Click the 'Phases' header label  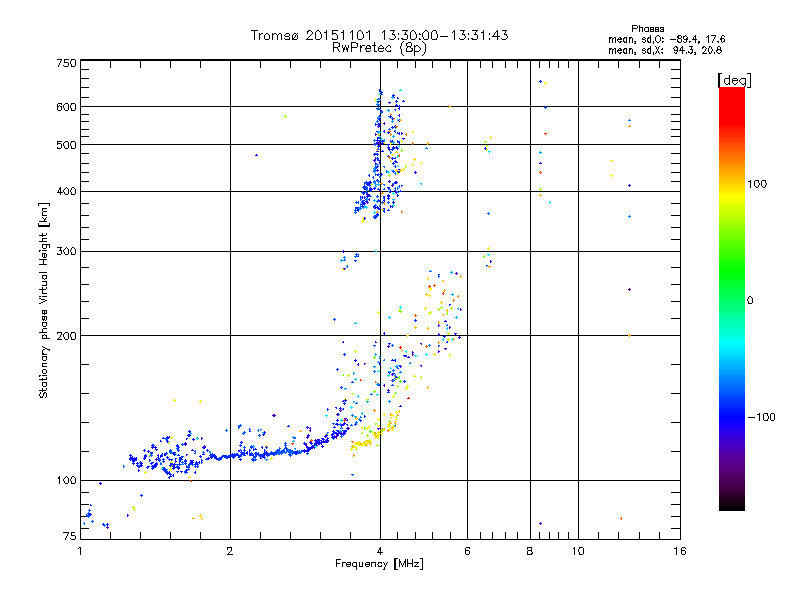tap(647, 29)
